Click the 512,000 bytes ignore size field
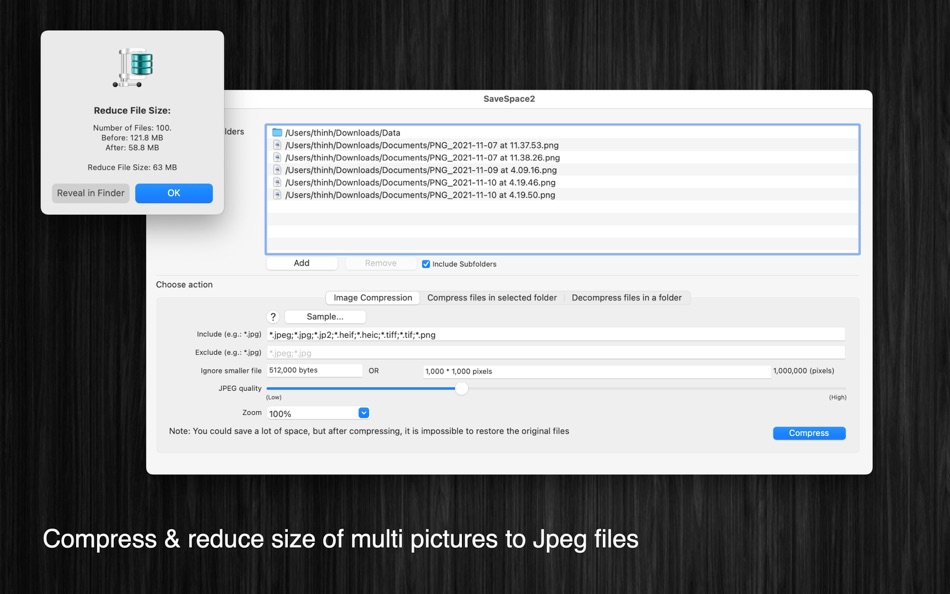Screen dimensions: 950x594 pyautogui.click(x=314, y=370)
